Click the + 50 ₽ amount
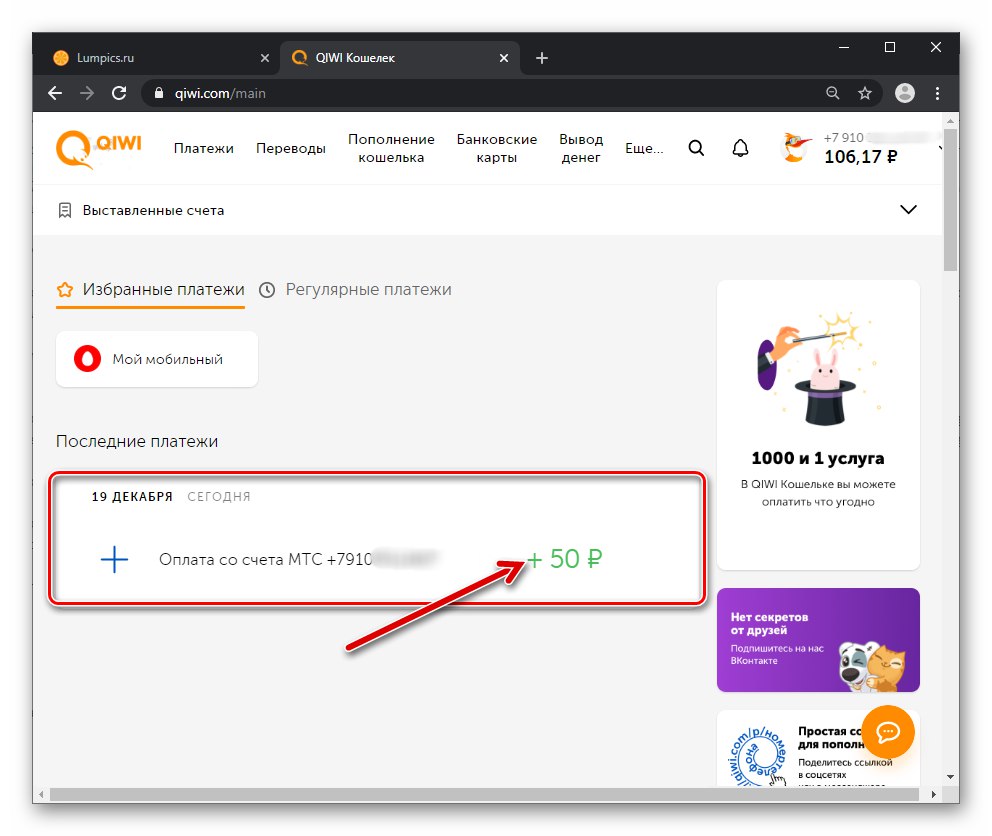 564,559
